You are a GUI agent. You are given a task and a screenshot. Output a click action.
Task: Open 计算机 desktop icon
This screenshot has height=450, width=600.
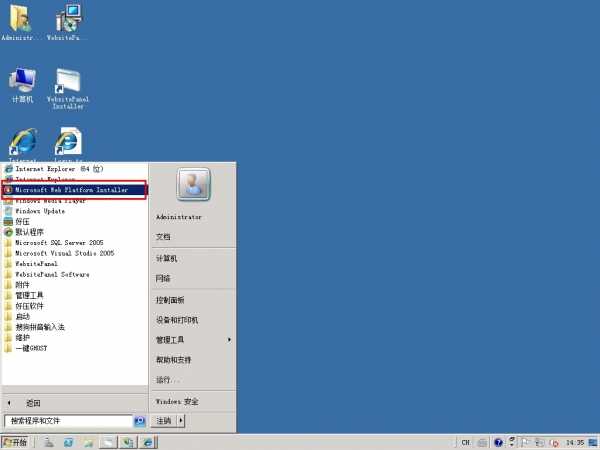click(x=23, y=85)
